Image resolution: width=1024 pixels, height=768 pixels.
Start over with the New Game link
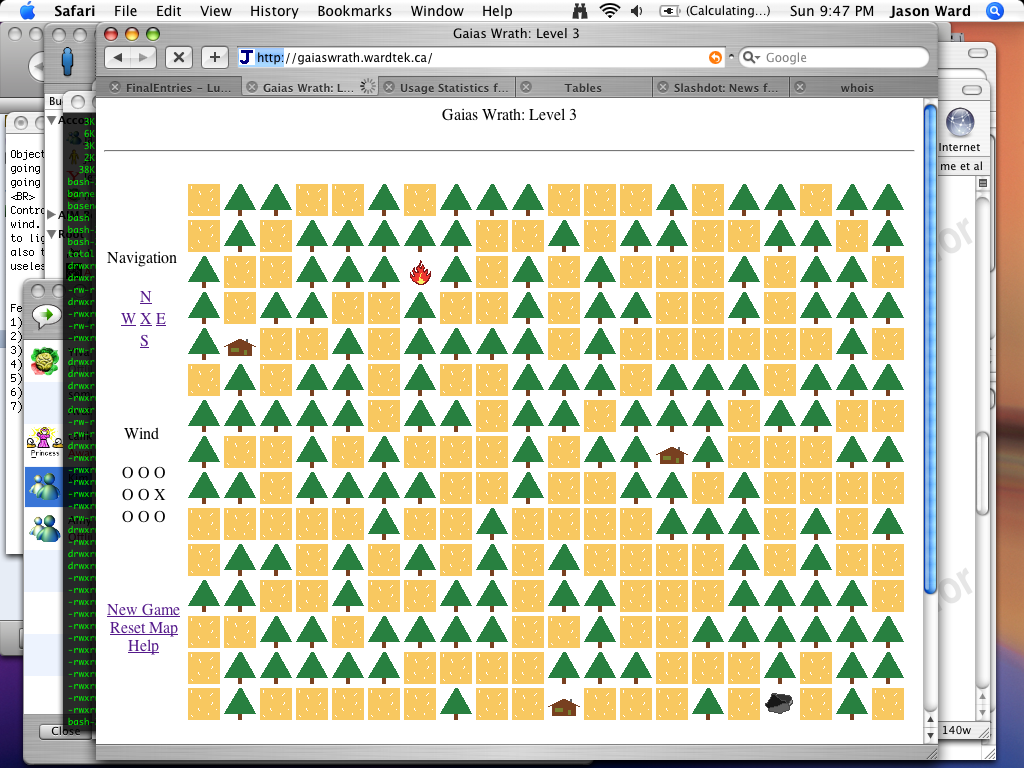tap(144, 609)
